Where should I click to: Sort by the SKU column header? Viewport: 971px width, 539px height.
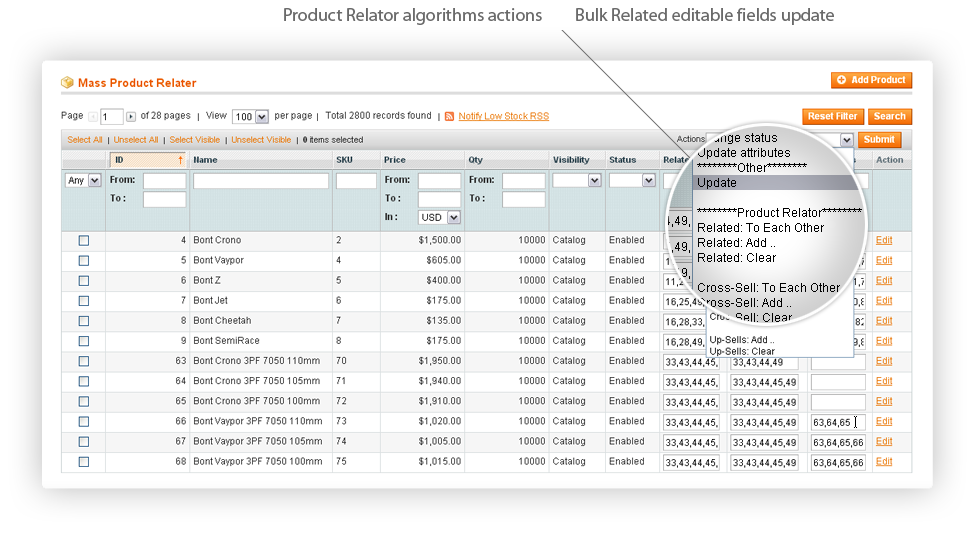[x=344, y=160]
